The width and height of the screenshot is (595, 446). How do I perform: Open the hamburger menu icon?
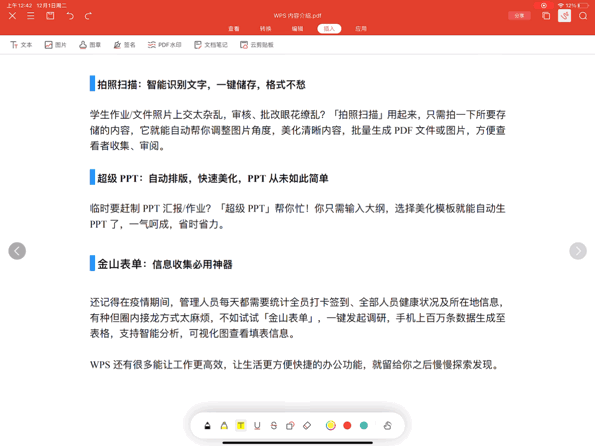[31, 16]
